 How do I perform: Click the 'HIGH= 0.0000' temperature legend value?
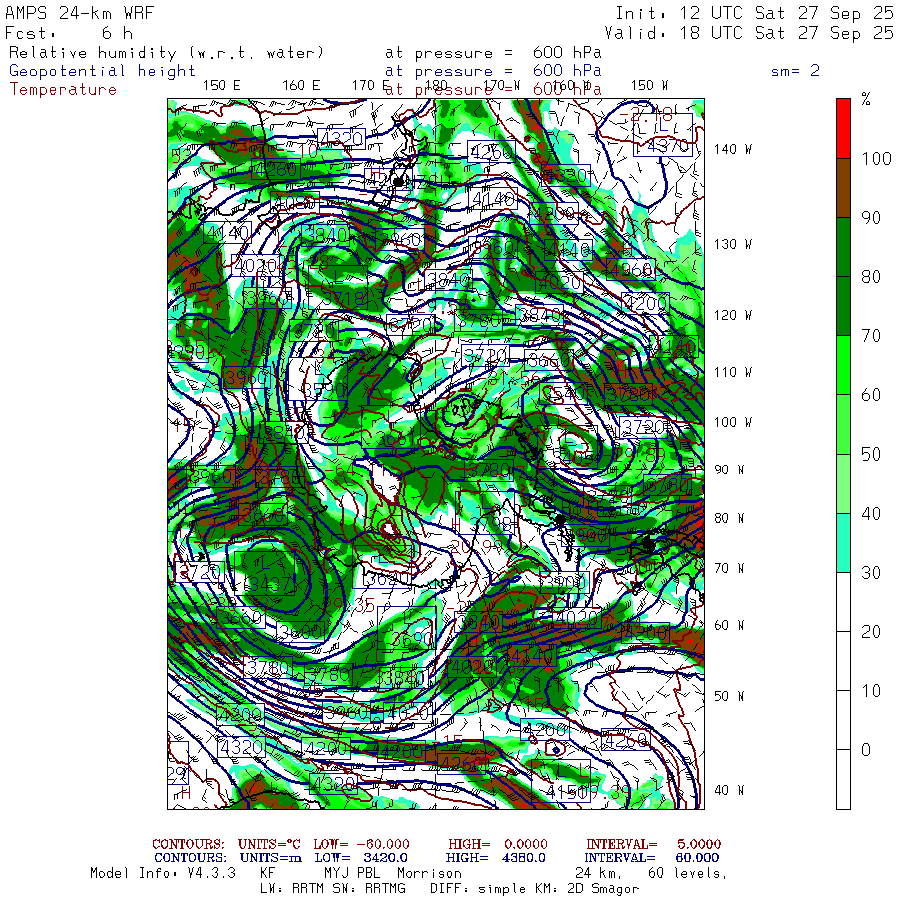[x=498, y=844]
